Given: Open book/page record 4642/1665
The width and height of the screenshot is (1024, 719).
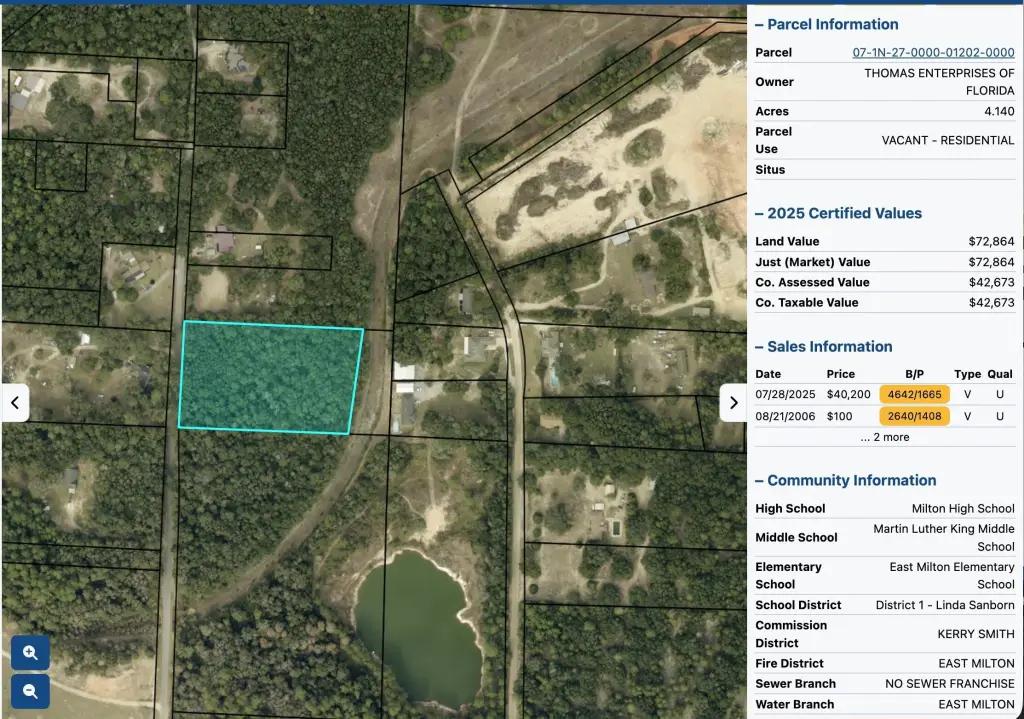Looking at the screenshot, I should click(914, 394).
